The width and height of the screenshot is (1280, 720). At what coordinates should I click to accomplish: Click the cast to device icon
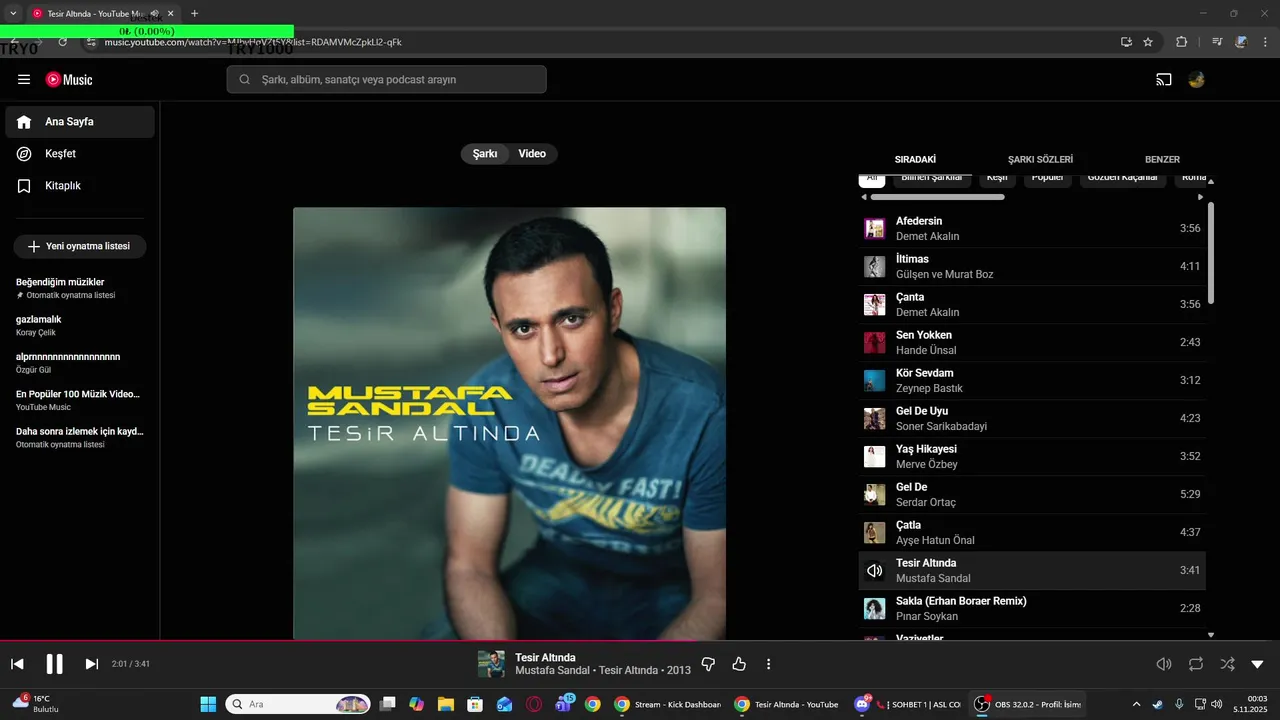coord(1164,80)
